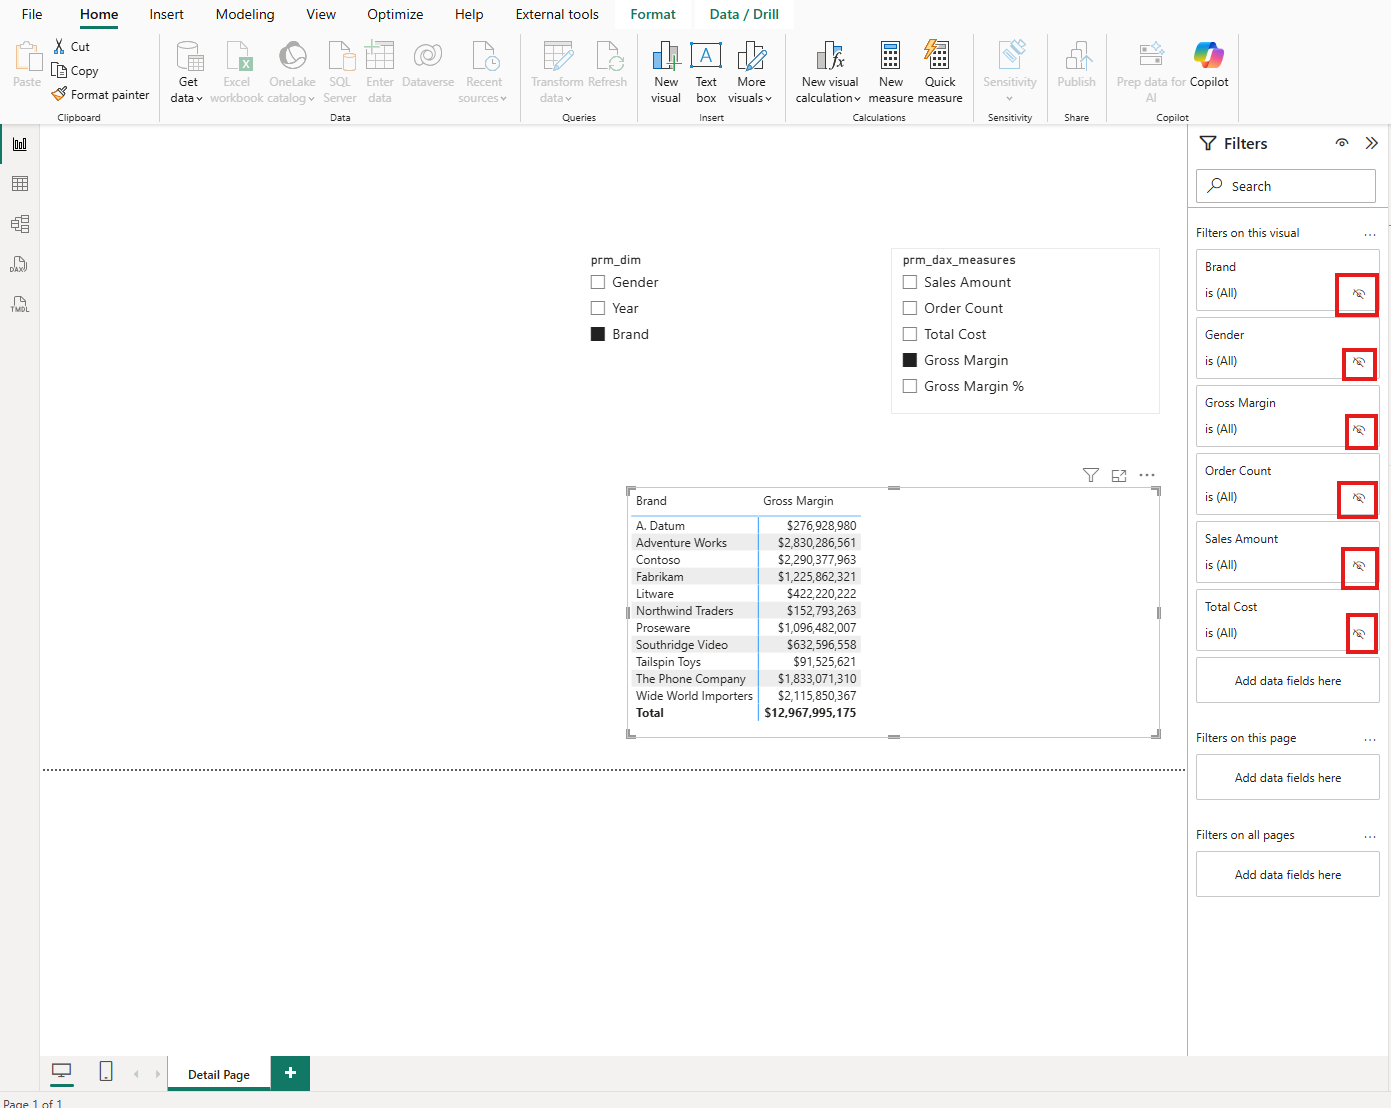
Task: Open options for Filters on this visual
Action: (x=1369, y=234)
